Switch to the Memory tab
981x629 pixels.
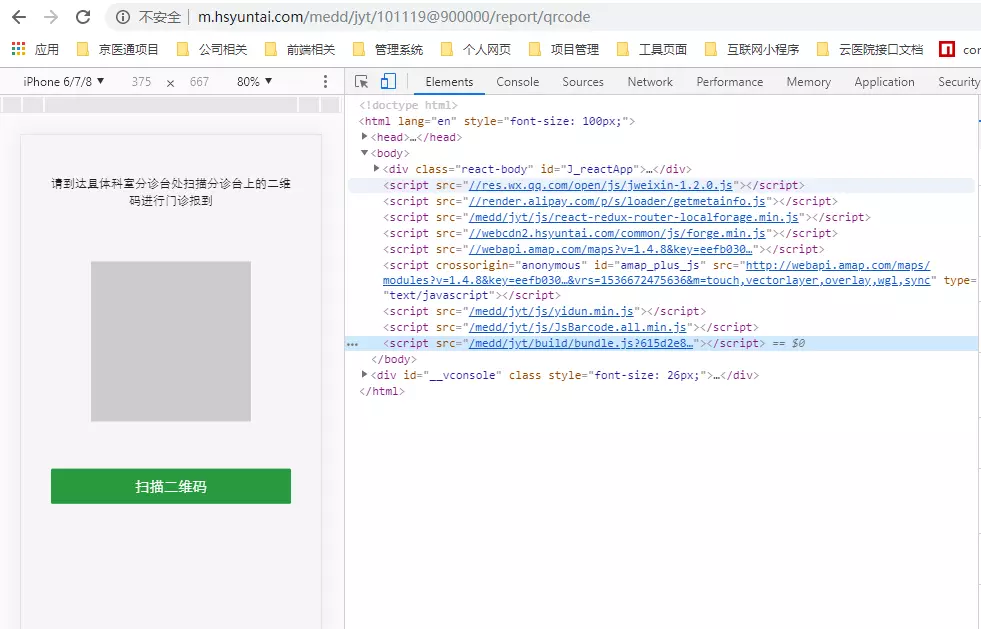[808, 81]
